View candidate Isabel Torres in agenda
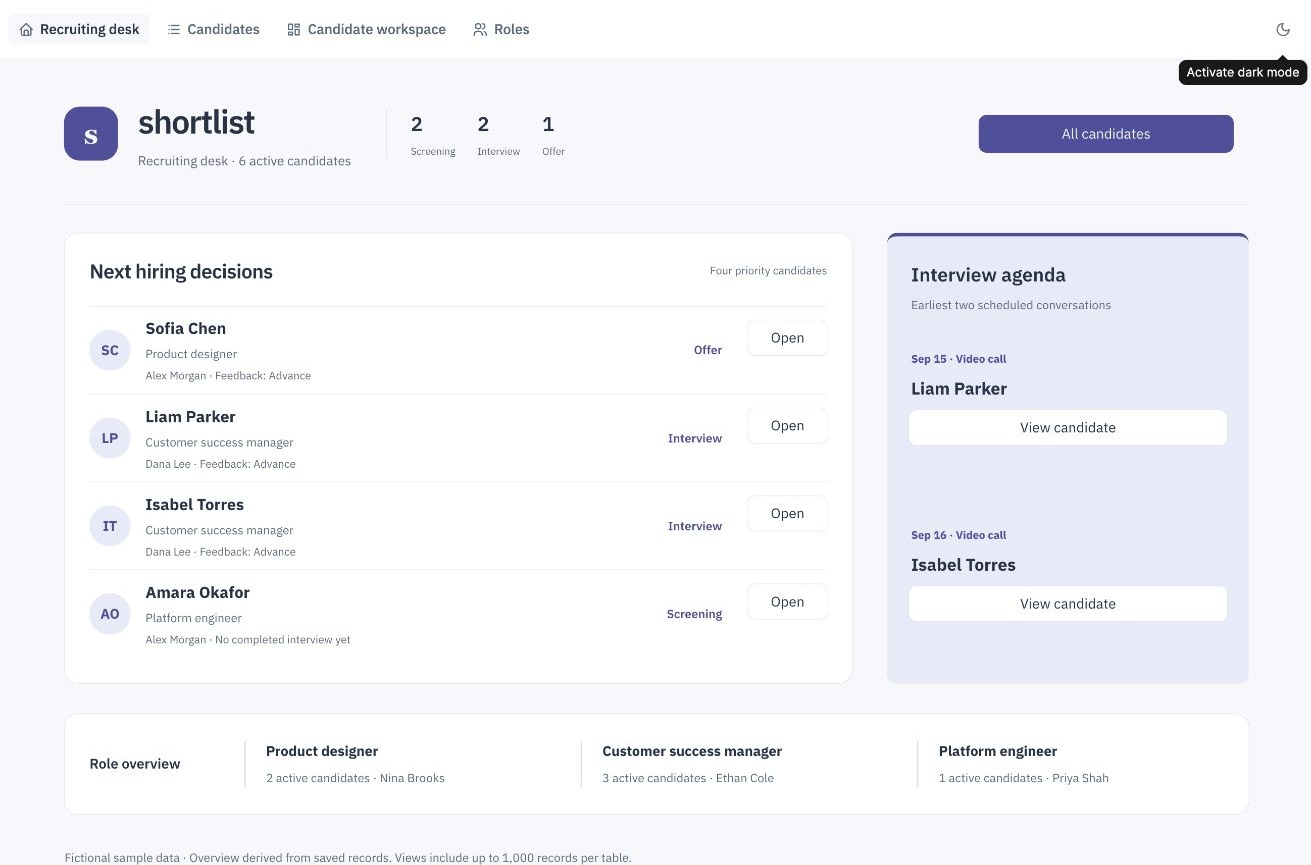The height and width of the screenshot is (865, 1311). click(x=1068, y=603)
